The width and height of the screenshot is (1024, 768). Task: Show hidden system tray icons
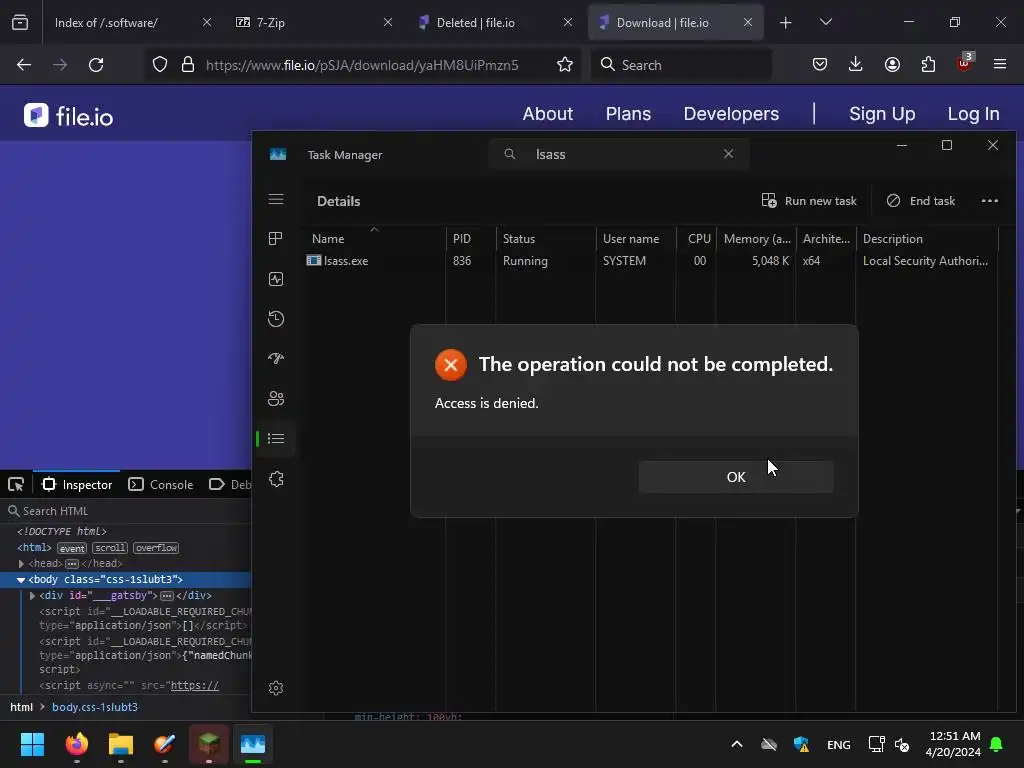[x=737, y=744]
